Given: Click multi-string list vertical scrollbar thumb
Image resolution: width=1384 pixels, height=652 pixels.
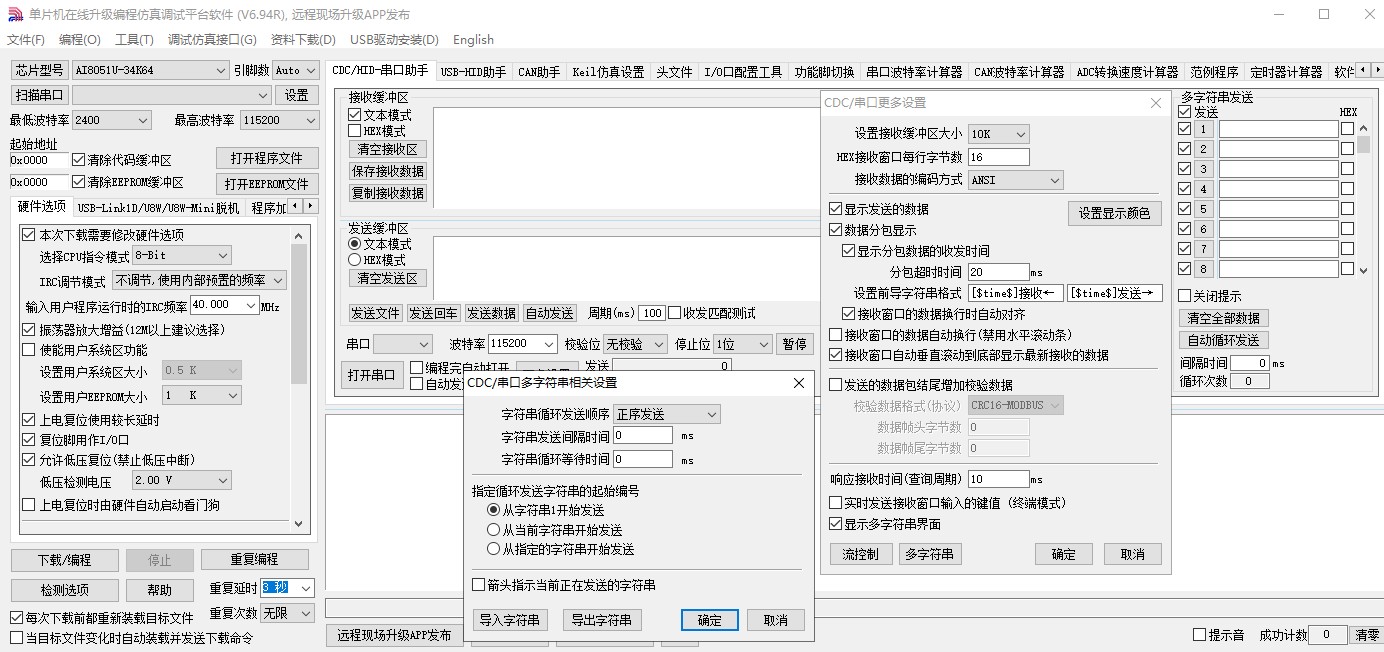Looking at the screenshot, I should (x=1362, y=144).
